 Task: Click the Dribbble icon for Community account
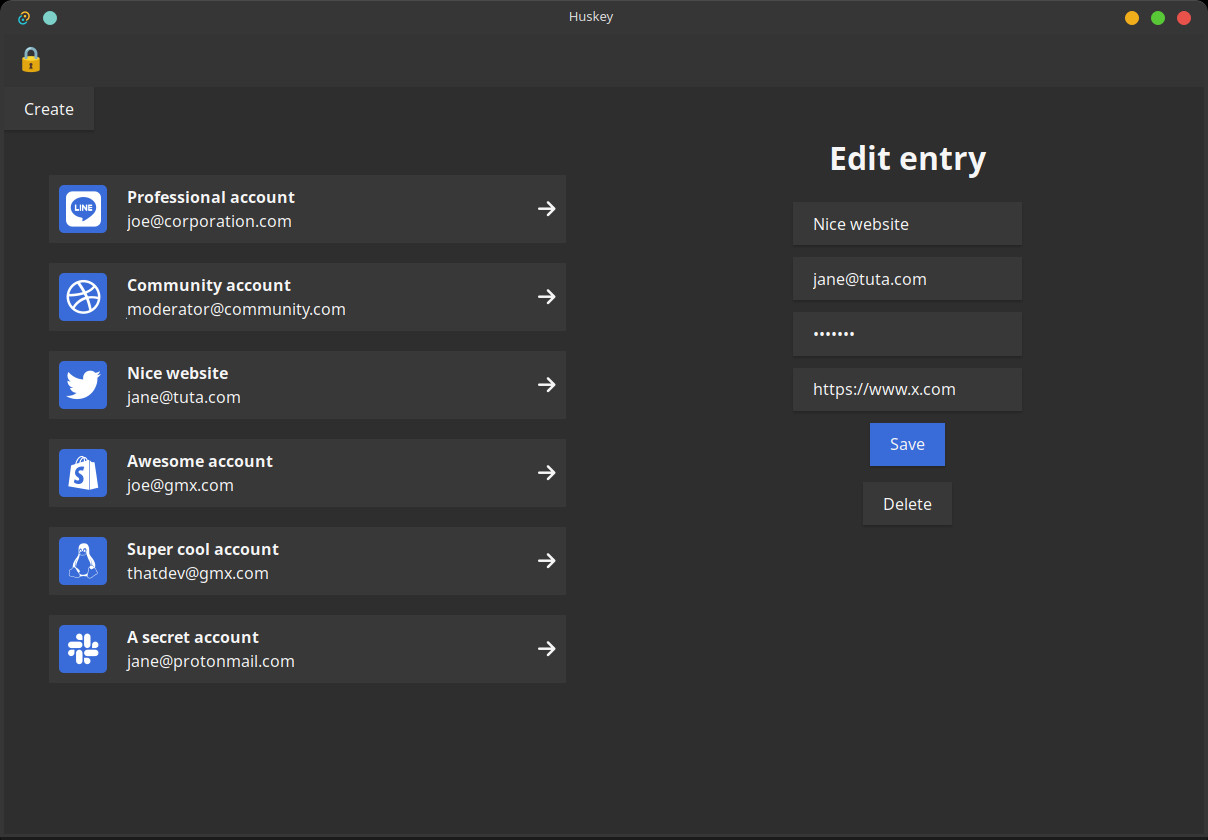coord(83,297)
